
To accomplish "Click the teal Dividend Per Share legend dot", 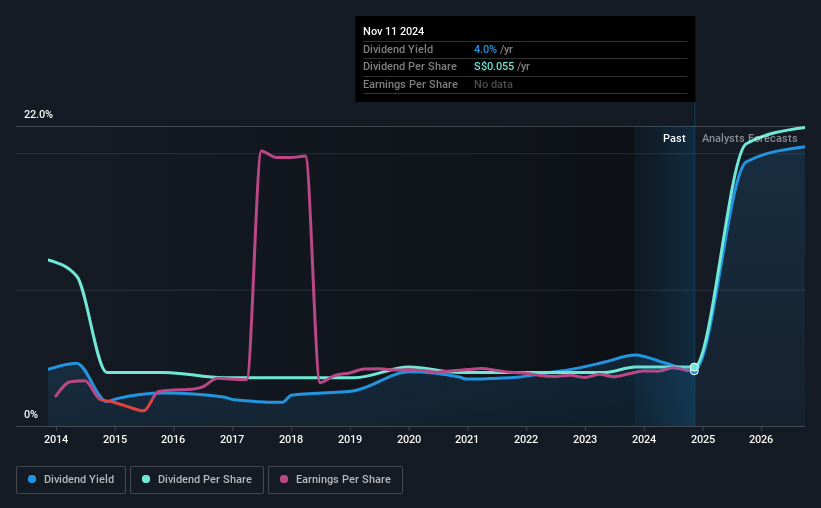I will (x=146, y=479).
